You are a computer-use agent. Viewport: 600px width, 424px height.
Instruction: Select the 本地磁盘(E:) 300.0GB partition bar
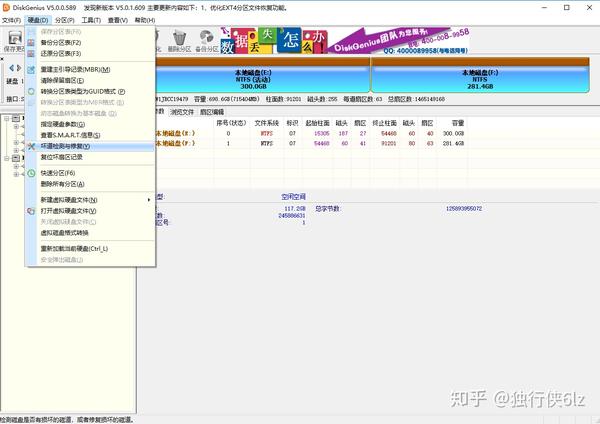(262, 75)
